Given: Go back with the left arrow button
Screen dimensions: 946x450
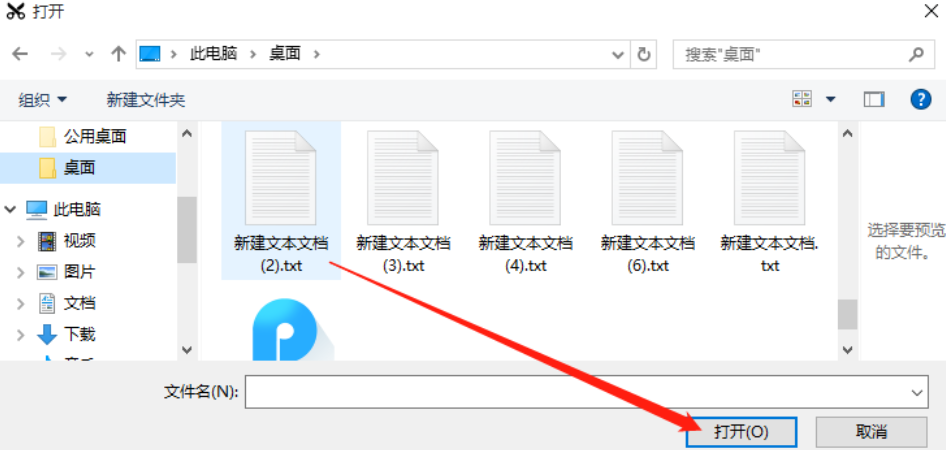Looking at the screenshot, I should tap(20, 54).
